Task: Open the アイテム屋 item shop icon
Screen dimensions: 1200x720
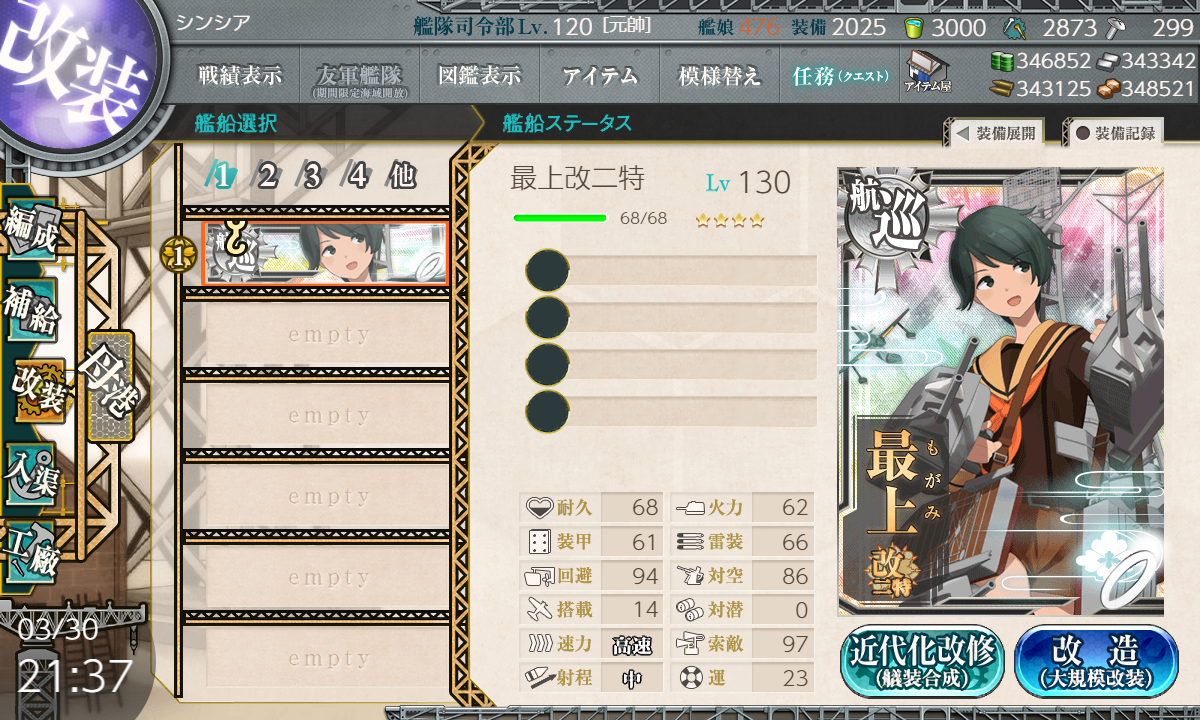Action: coord(927,72)
